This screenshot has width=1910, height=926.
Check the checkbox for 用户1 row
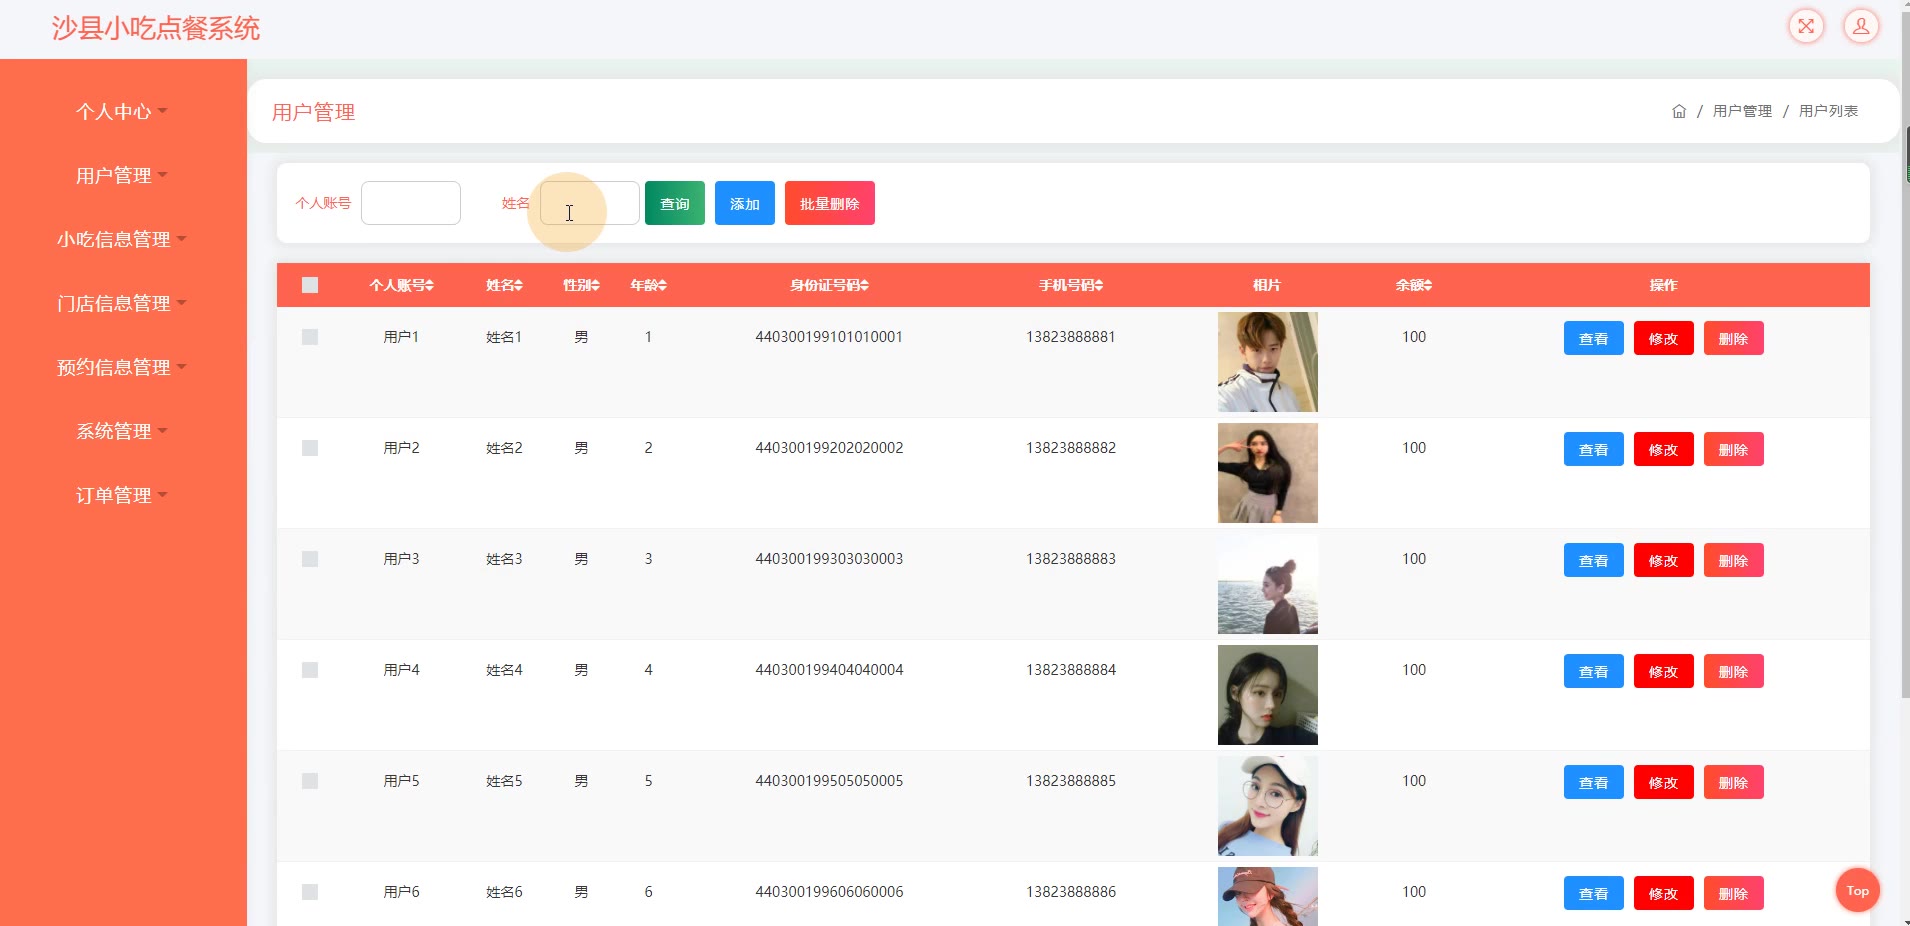(x=310, y=337)
